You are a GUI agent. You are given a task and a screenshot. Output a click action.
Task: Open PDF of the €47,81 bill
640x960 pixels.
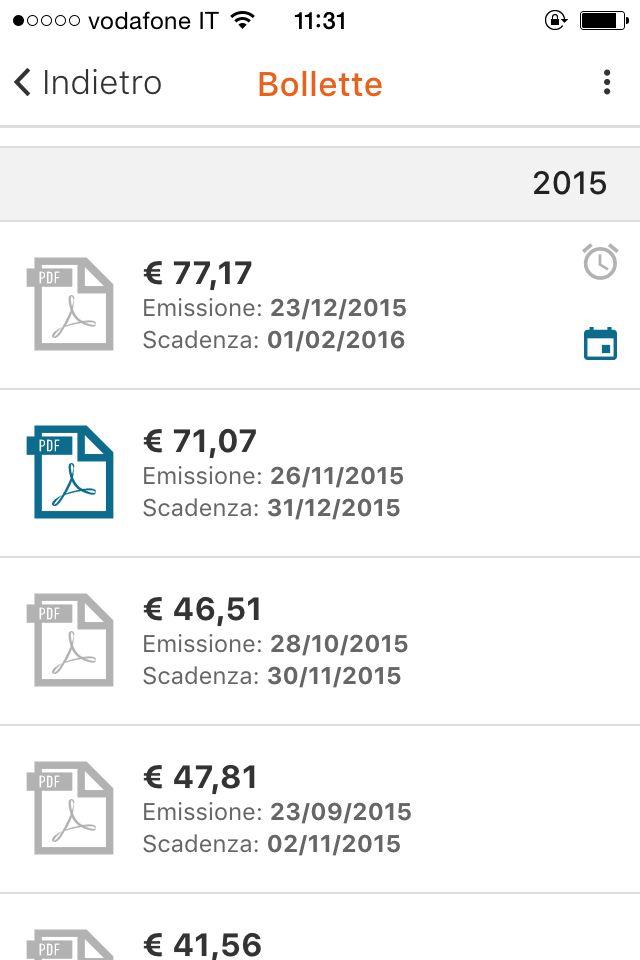tap(69, 808)
